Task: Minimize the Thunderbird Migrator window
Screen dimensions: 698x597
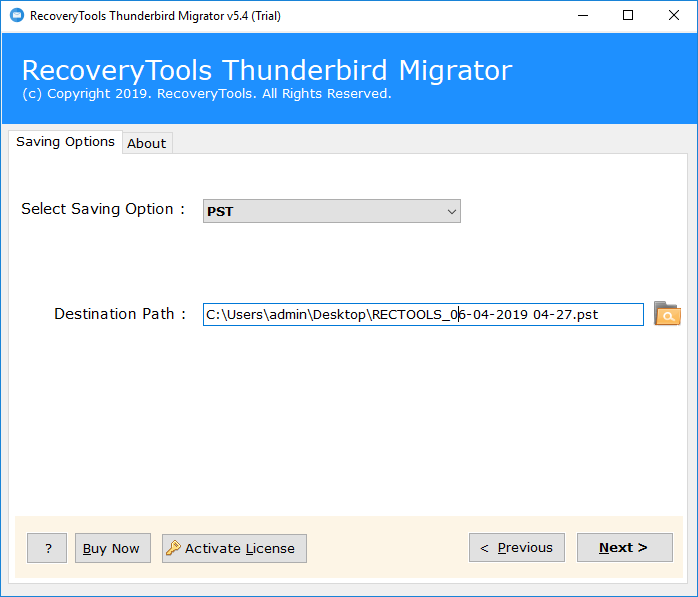Action: tap(583, 16)
